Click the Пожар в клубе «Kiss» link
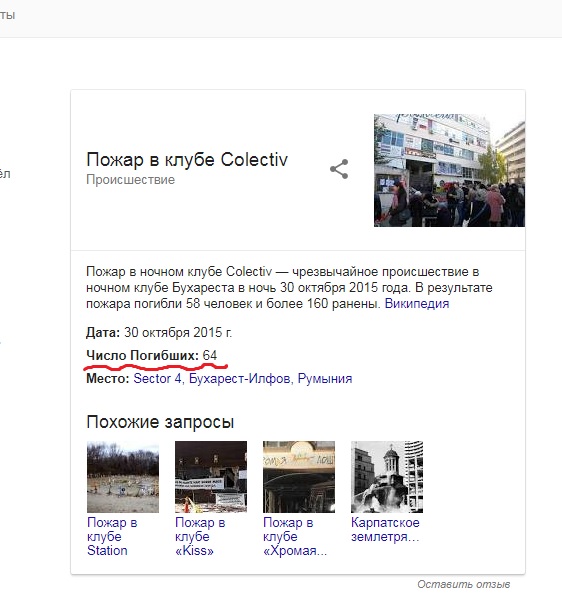This screenshot has width=562, height=594. click(x=200, y=536)
